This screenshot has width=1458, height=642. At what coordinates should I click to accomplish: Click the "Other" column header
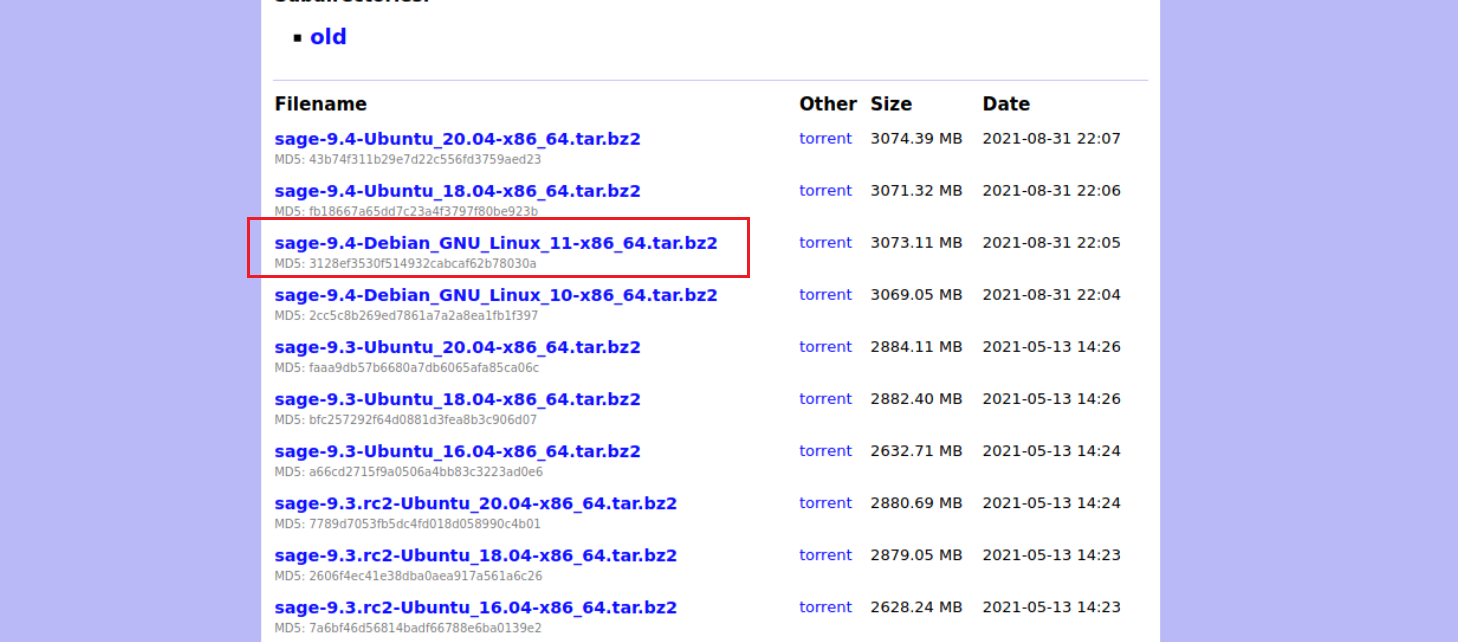coord(828,104)
